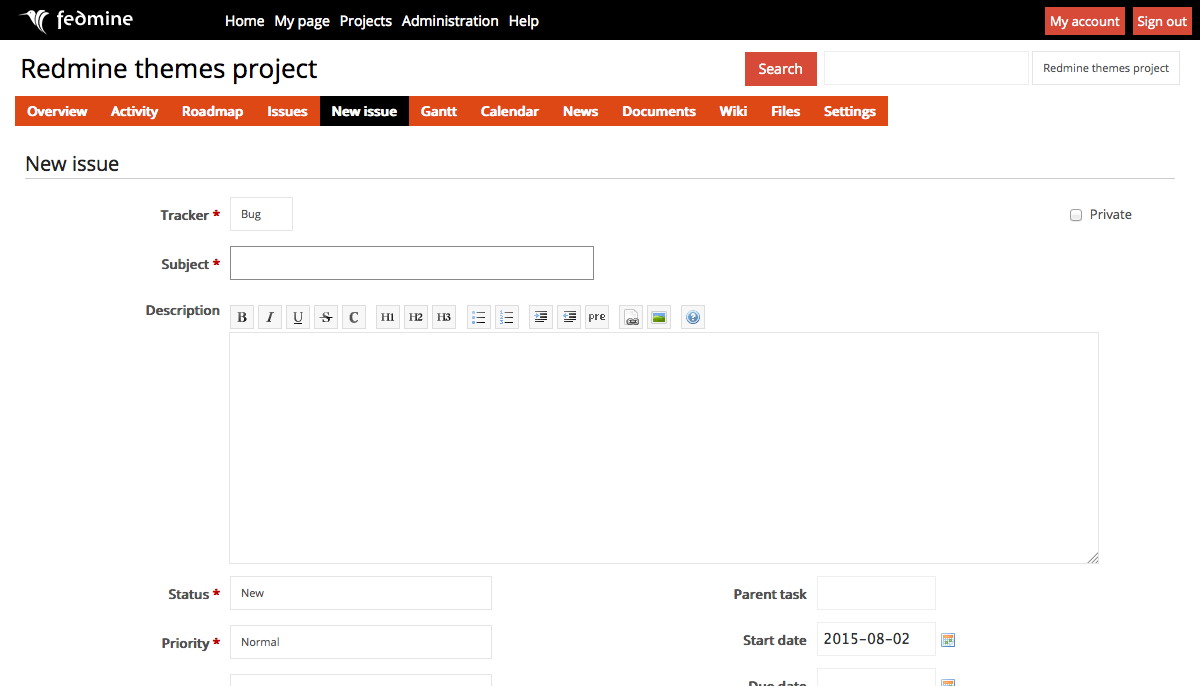This screenshot has height=686, width=1200.
Task: Switch to the Files tab
Action: pyautogui.click(x=786, y=111)
